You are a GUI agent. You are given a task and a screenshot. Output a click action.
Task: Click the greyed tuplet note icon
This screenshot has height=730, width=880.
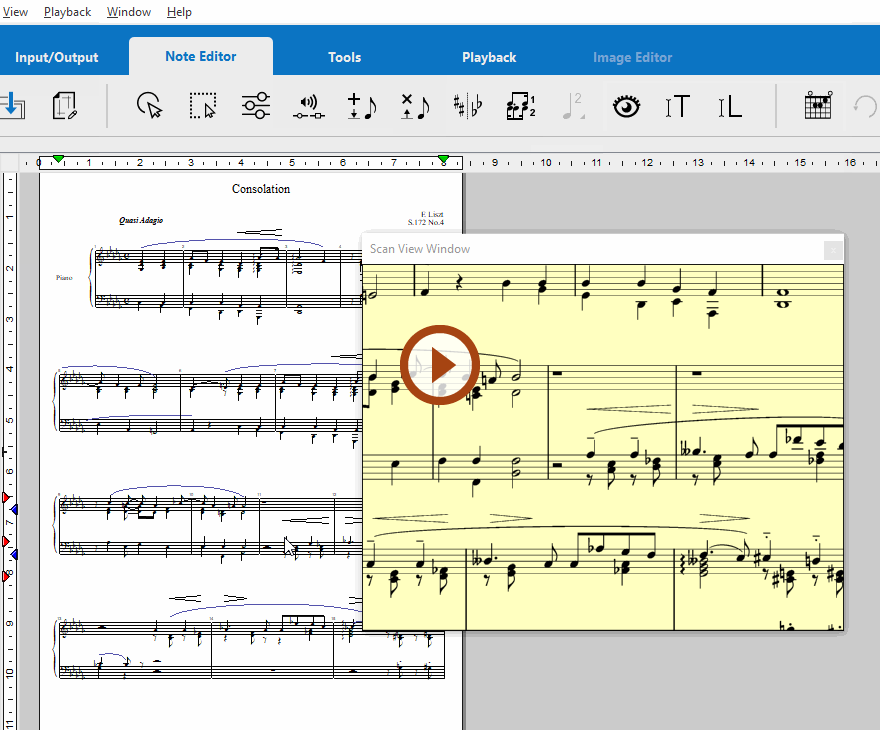tap(574, 106)
